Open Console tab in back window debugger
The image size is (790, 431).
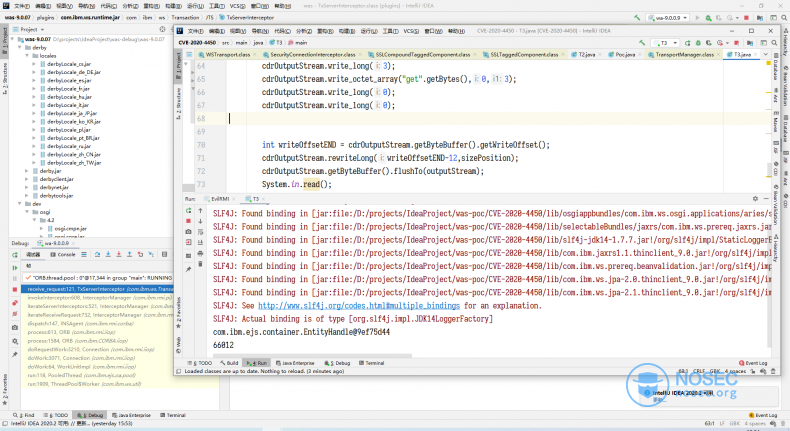click(x=63, y=255)
